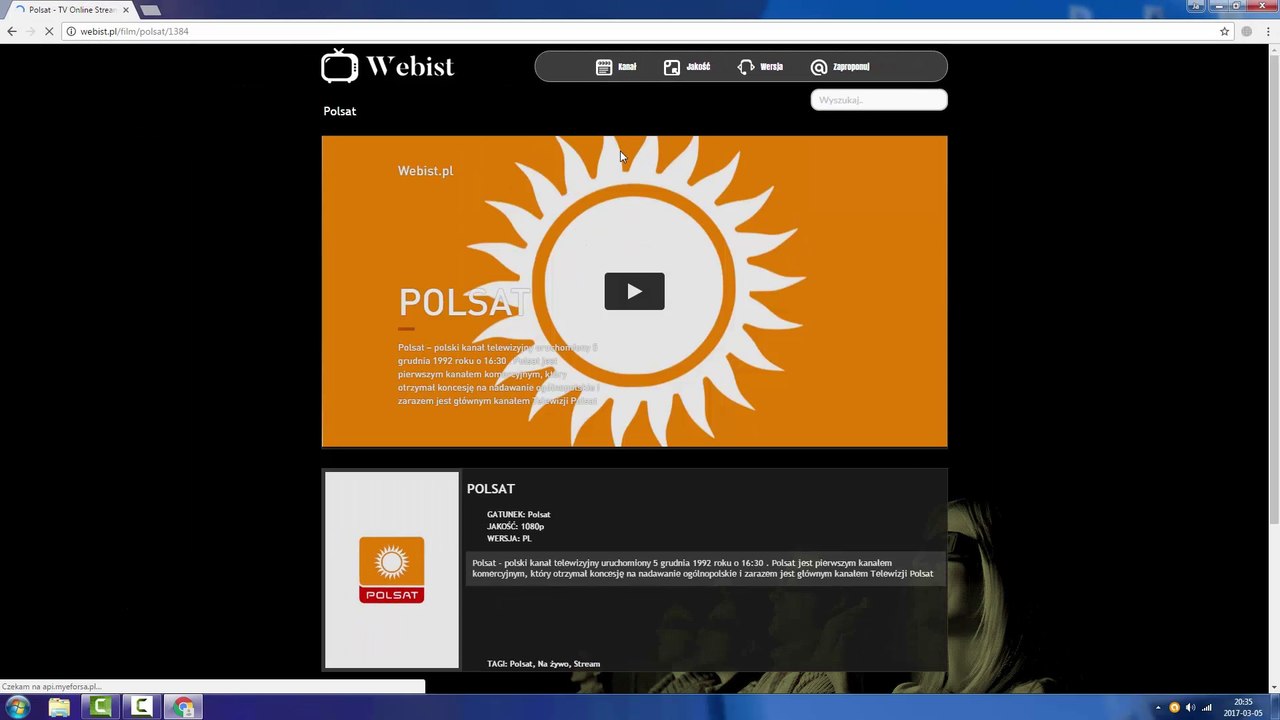This screenshot has width=1280, height=720.
Task: Click the Na żywo tag link
Action: 553,664
